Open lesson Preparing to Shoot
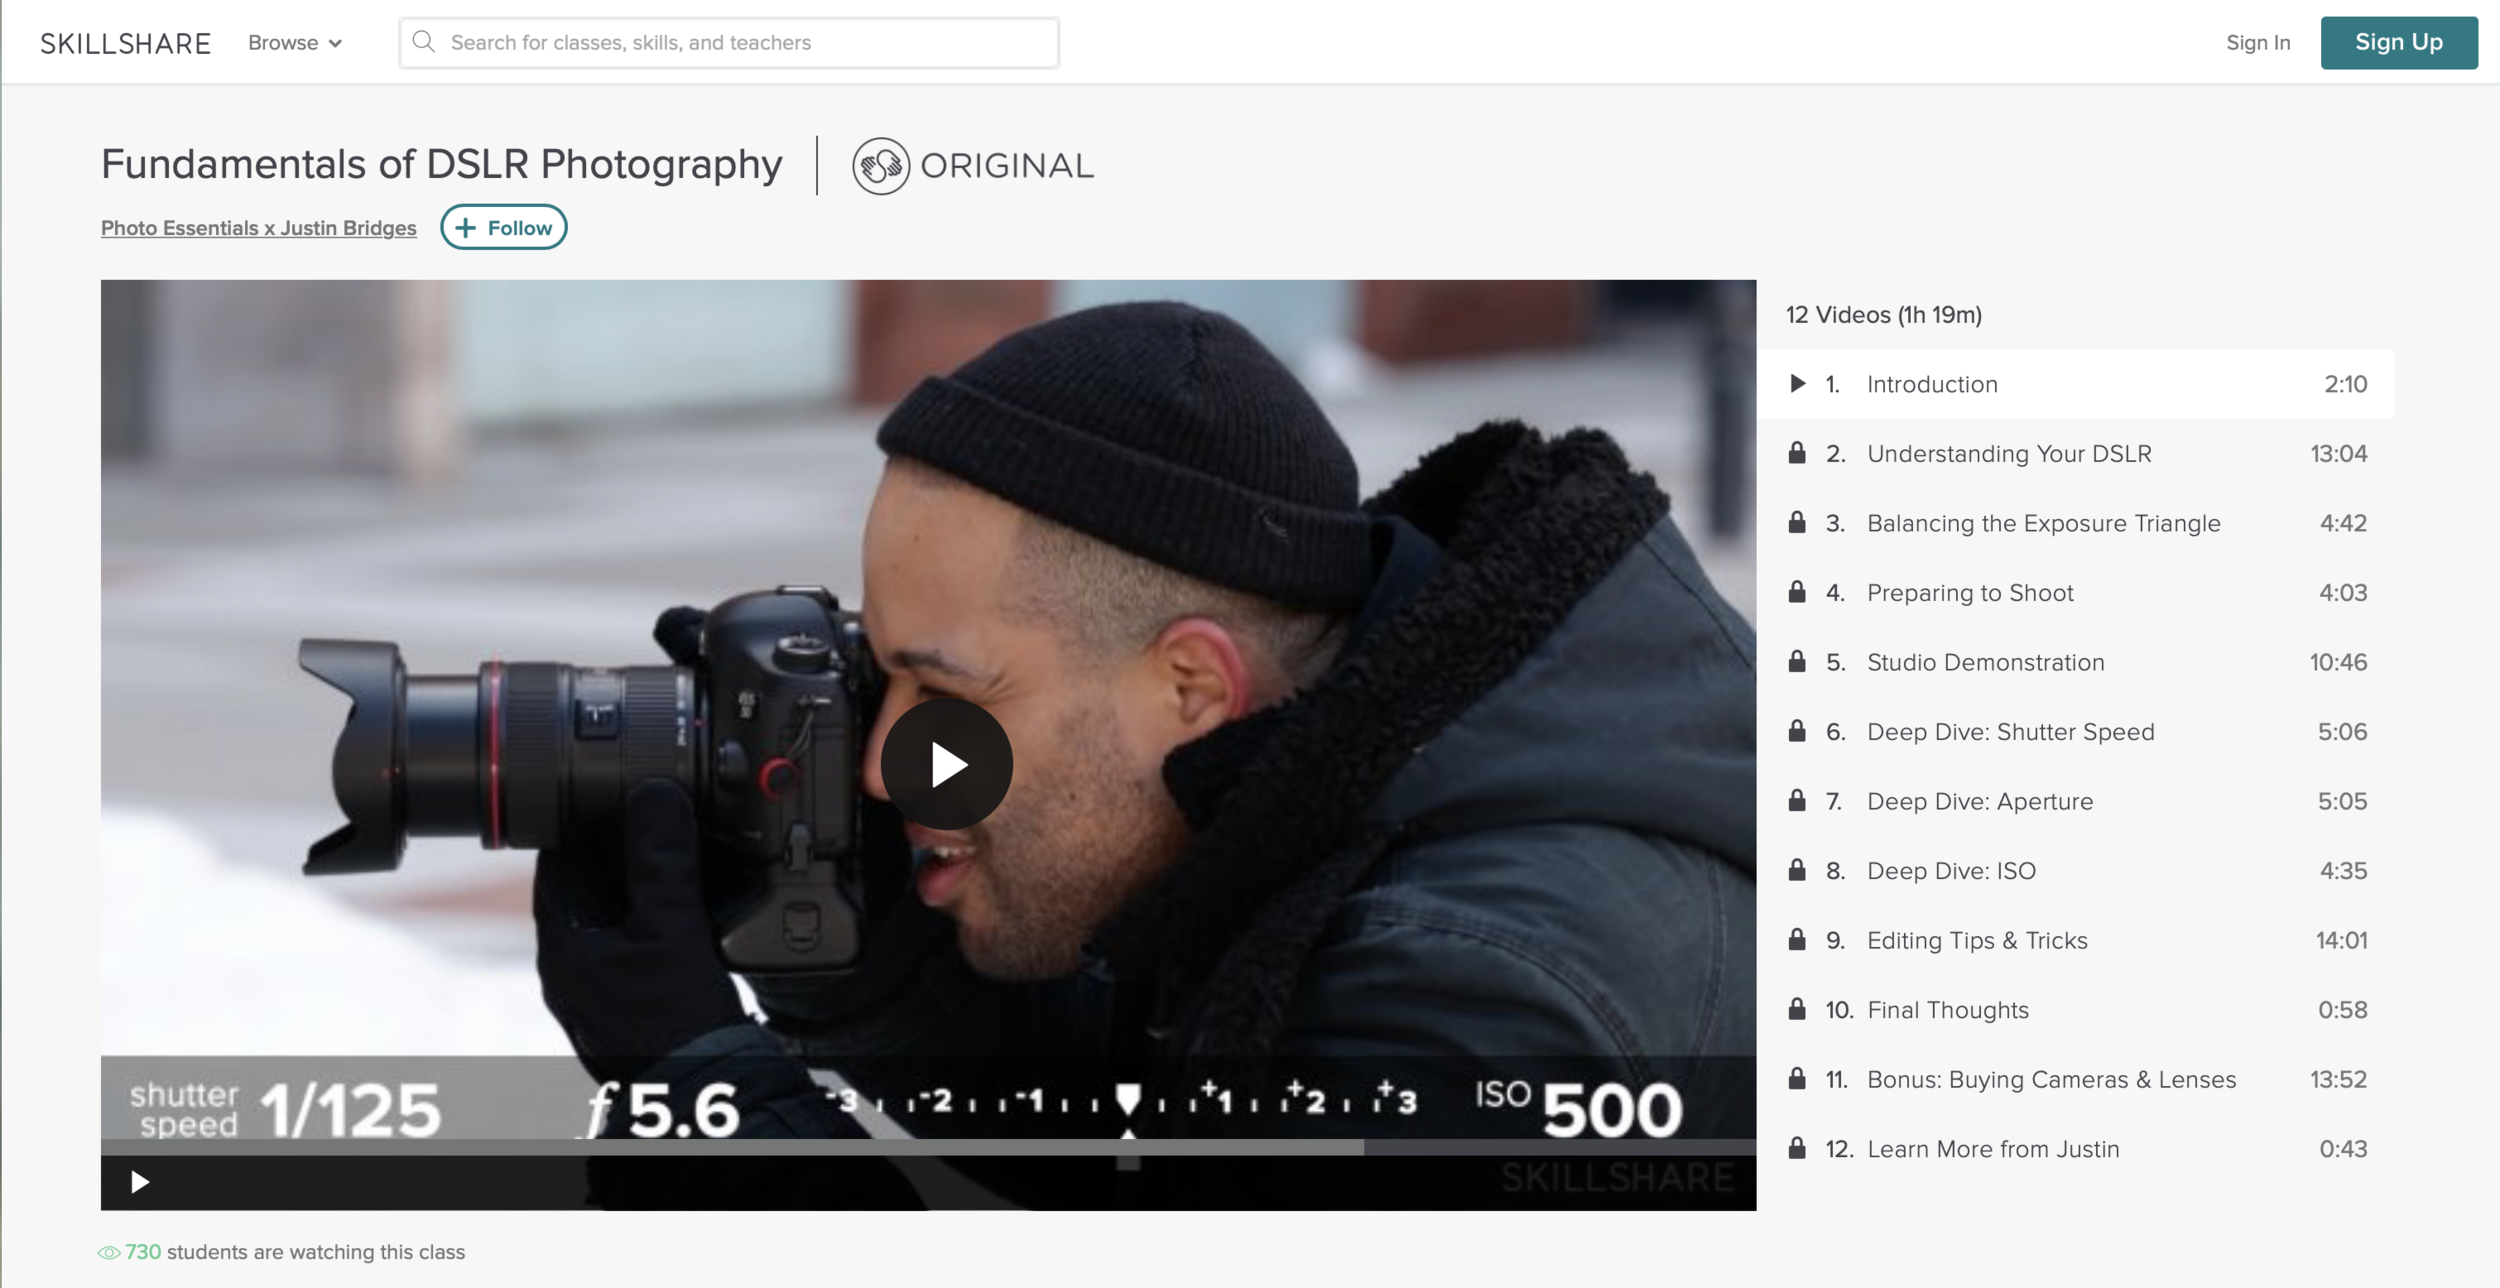2500x1288 pixels. 2075,593
